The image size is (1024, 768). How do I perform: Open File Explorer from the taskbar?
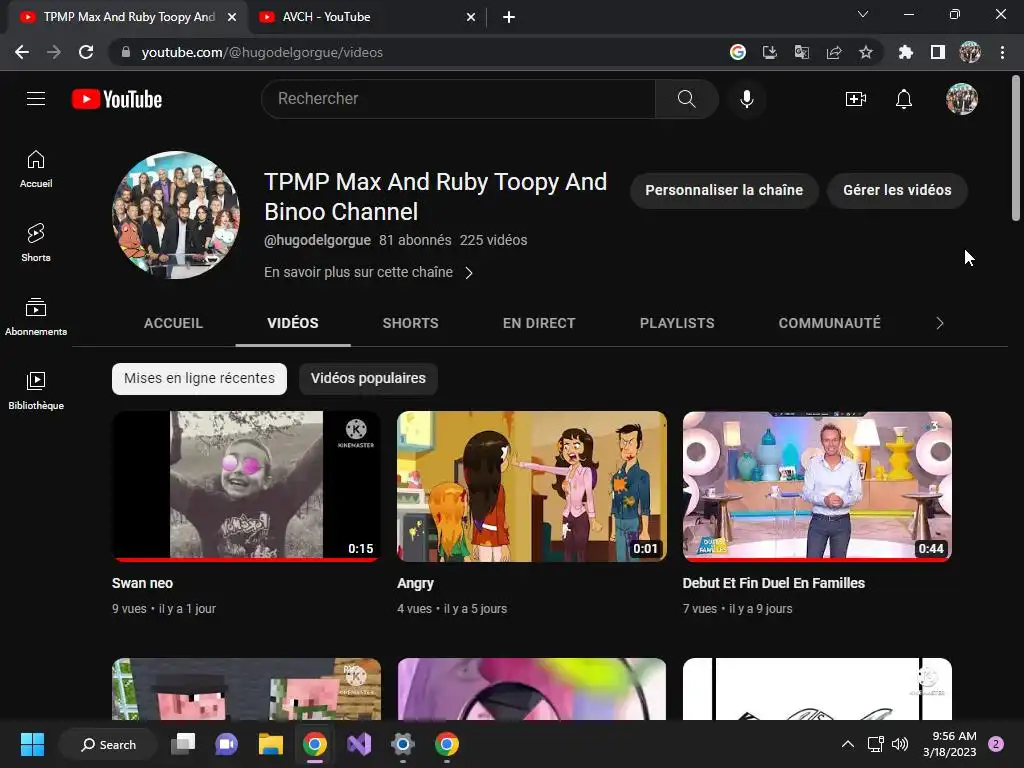click(270, 744)
